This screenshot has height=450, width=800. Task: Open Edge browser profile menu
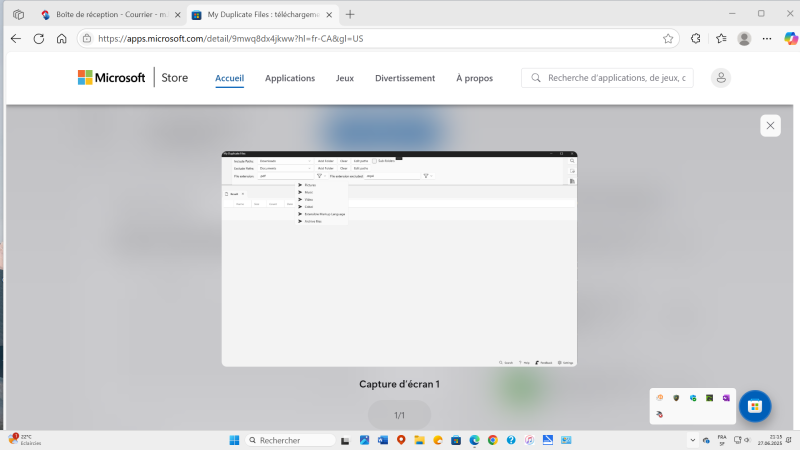[x=744, y=38]
